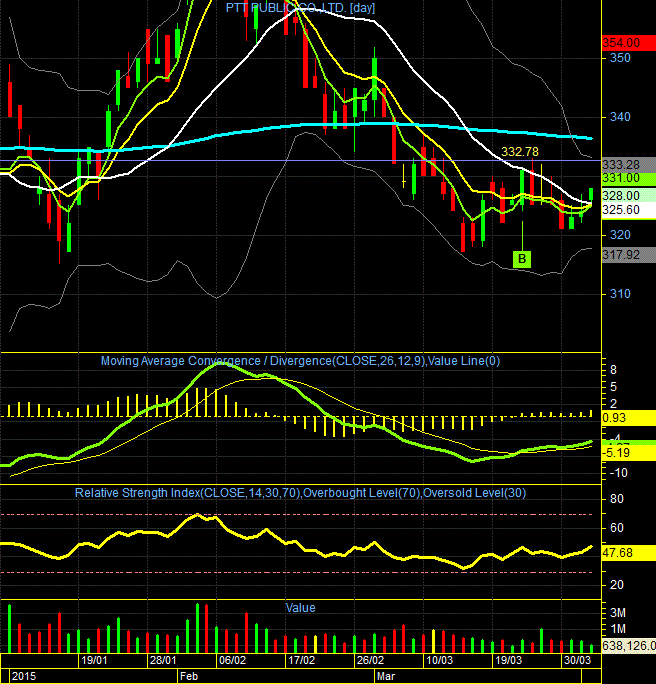Click the MACD axis value 8
Viewport: 656px width, 684px height.
pos(613,370)
